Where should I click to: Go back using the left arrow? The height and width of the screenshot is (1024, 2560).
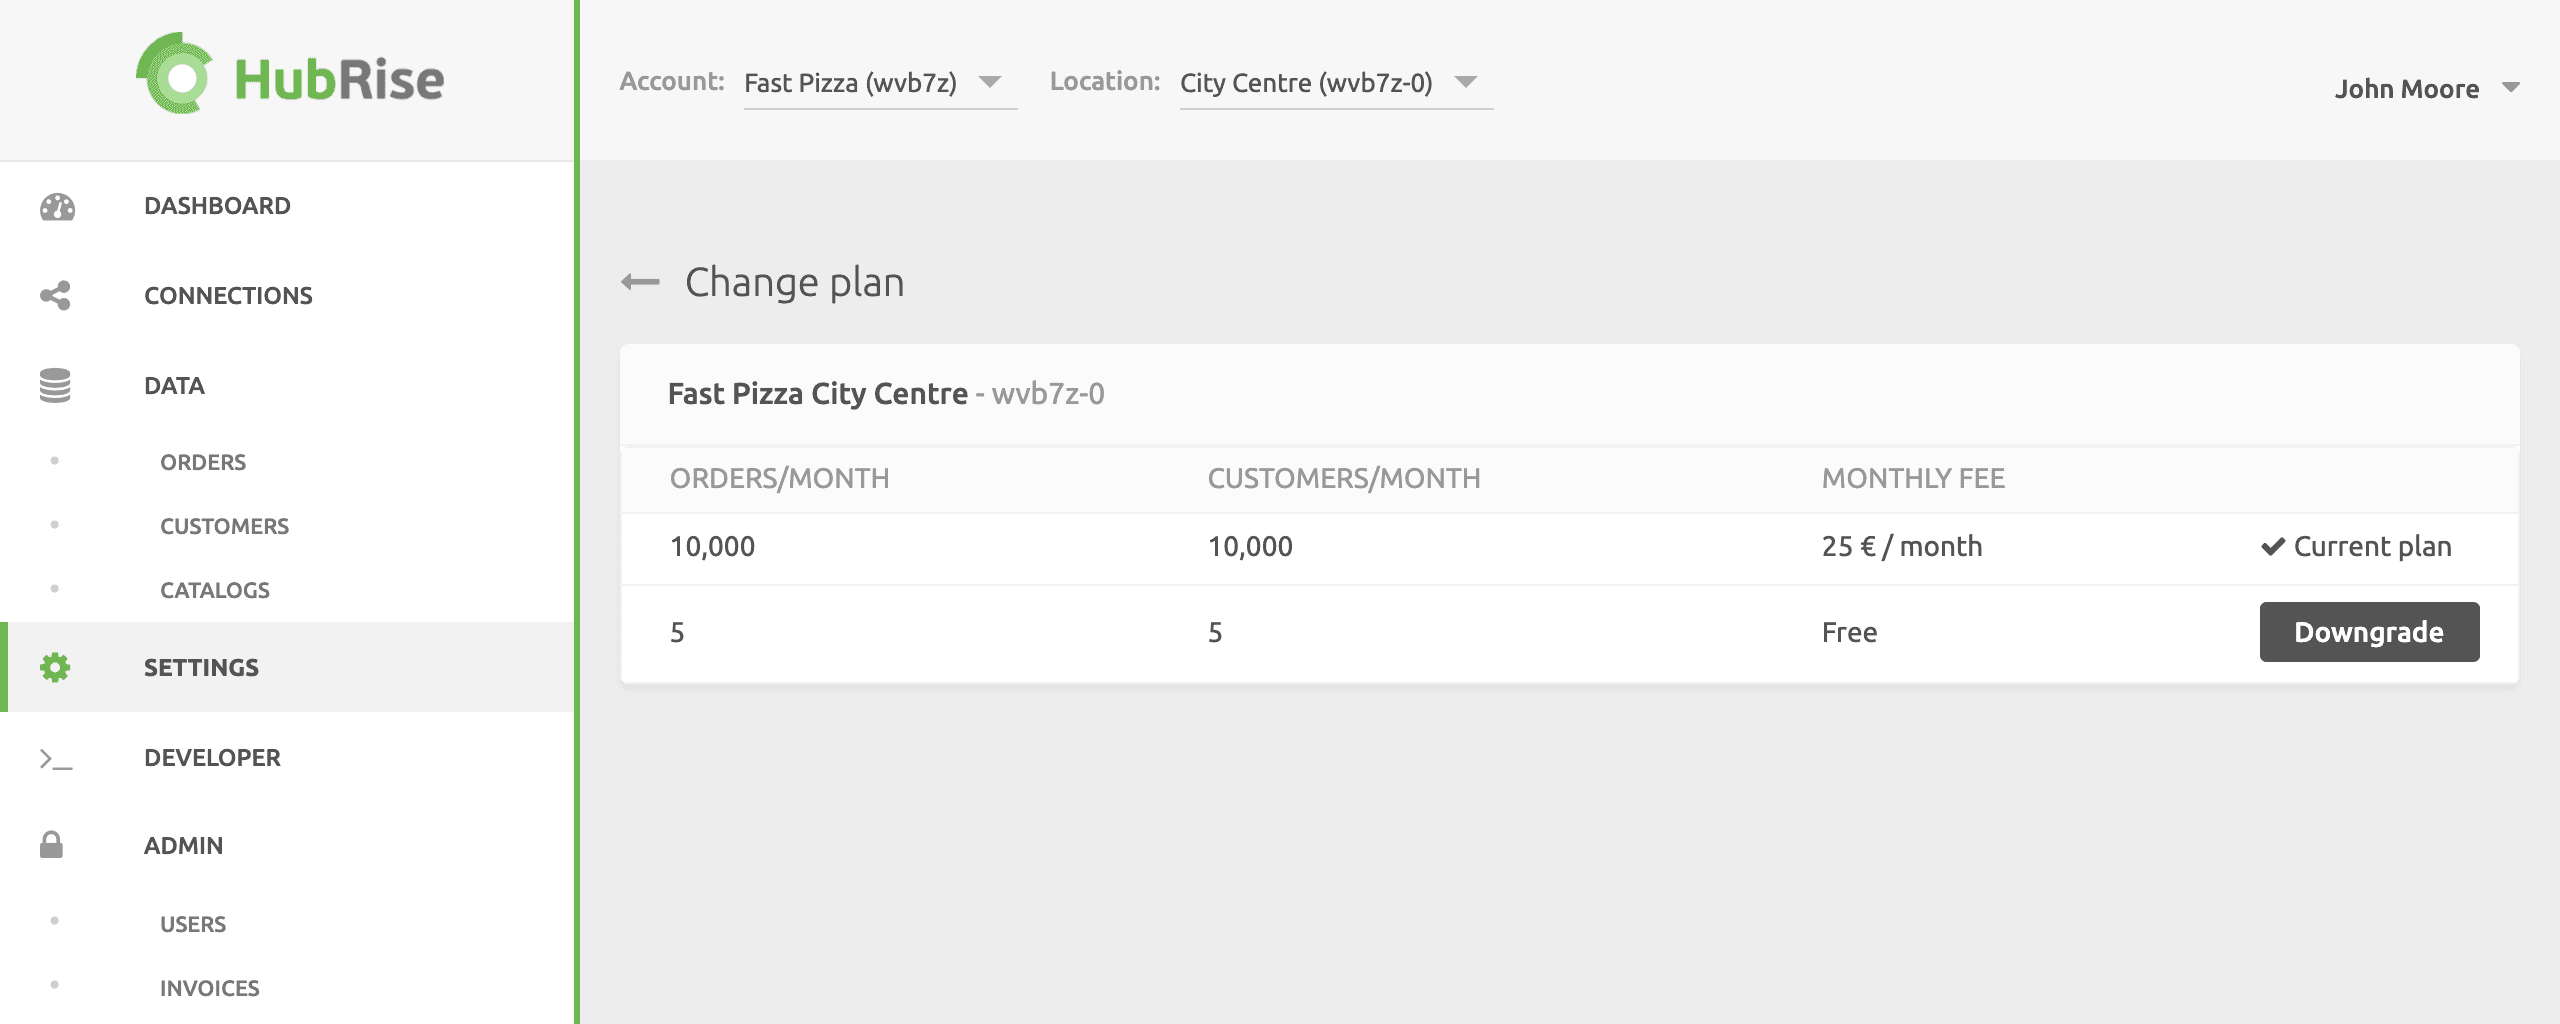point(640,283)
